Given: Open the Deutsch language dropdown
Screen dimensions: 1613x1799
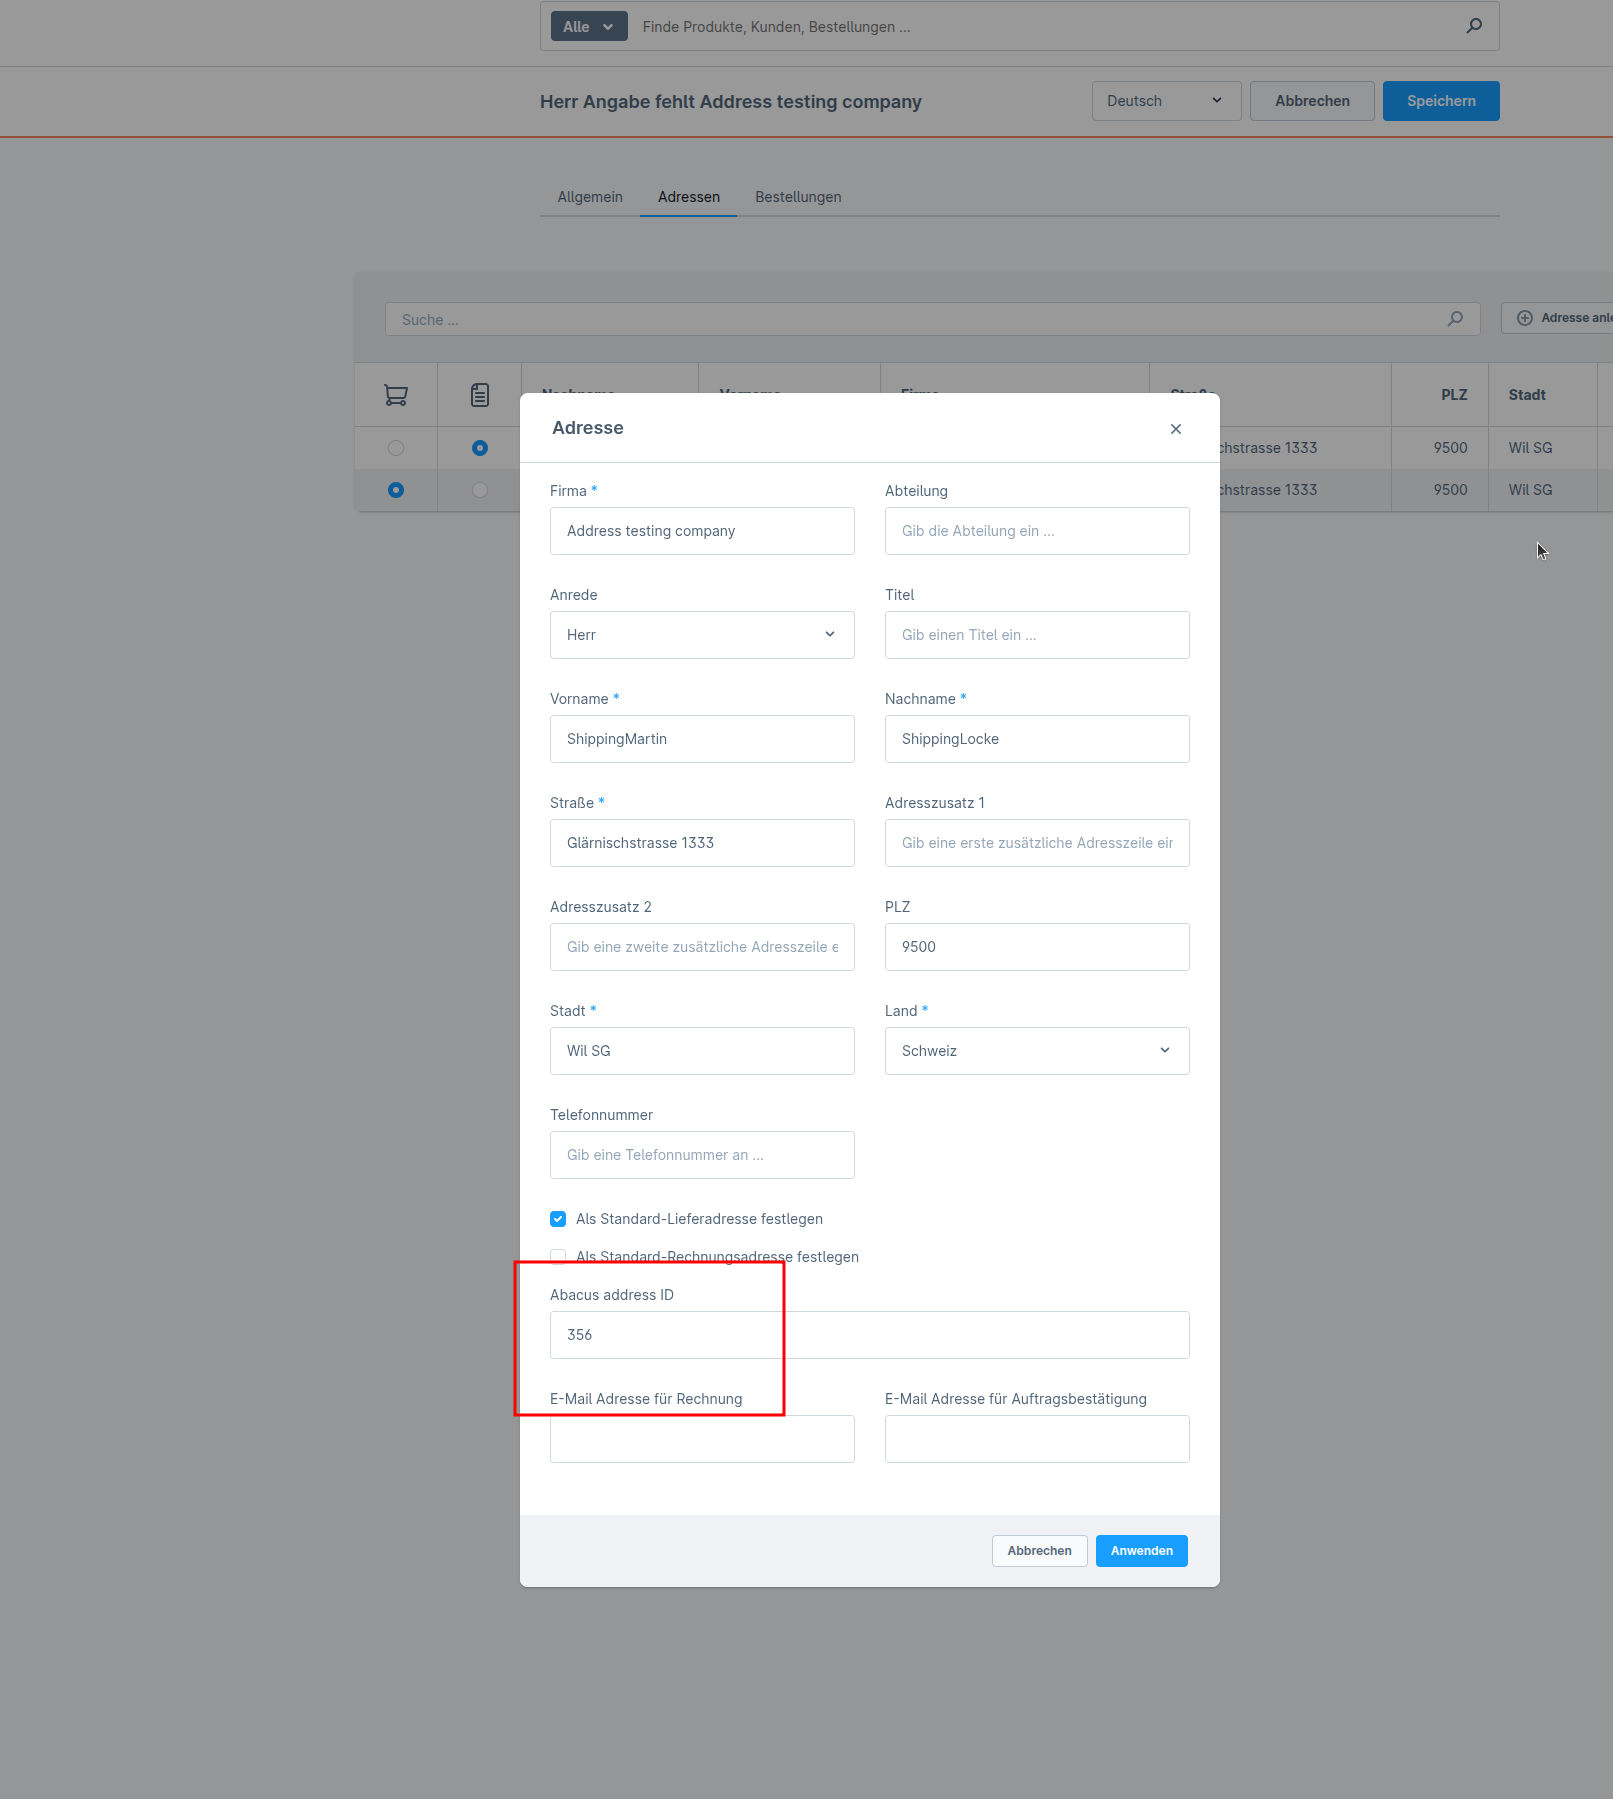Looking at the screenshot, I should coord(1166,100).
